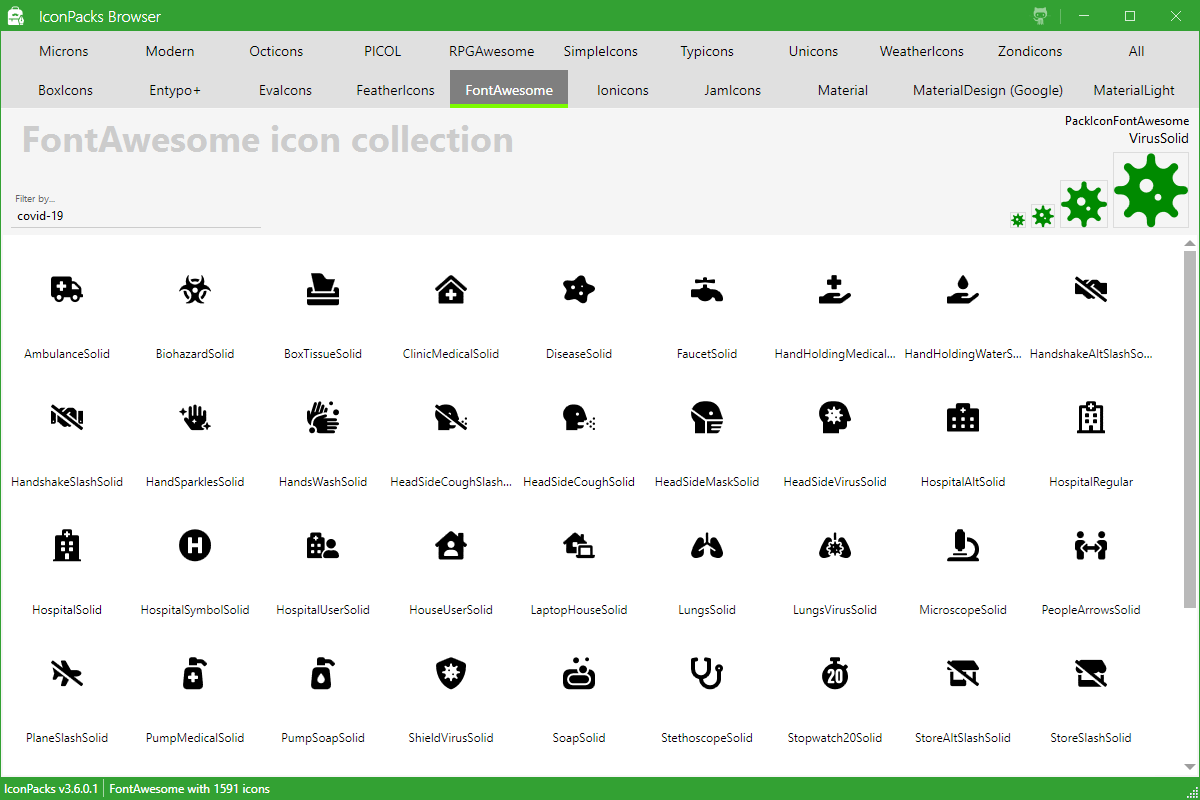Select the Stopwatch20Solid icon
Viewport: 1200px width, 800px height.
coord(835,674)
